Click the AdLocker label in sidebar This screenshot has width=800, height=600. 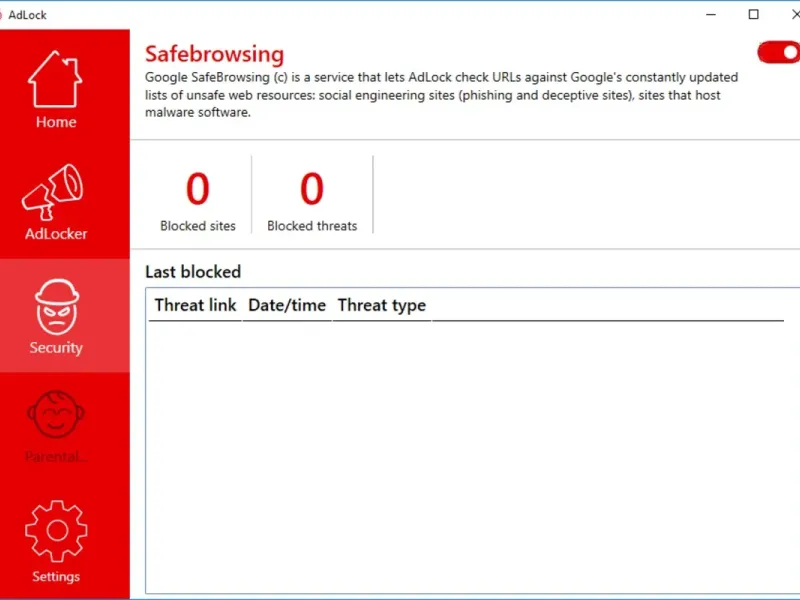click(56, 234)
